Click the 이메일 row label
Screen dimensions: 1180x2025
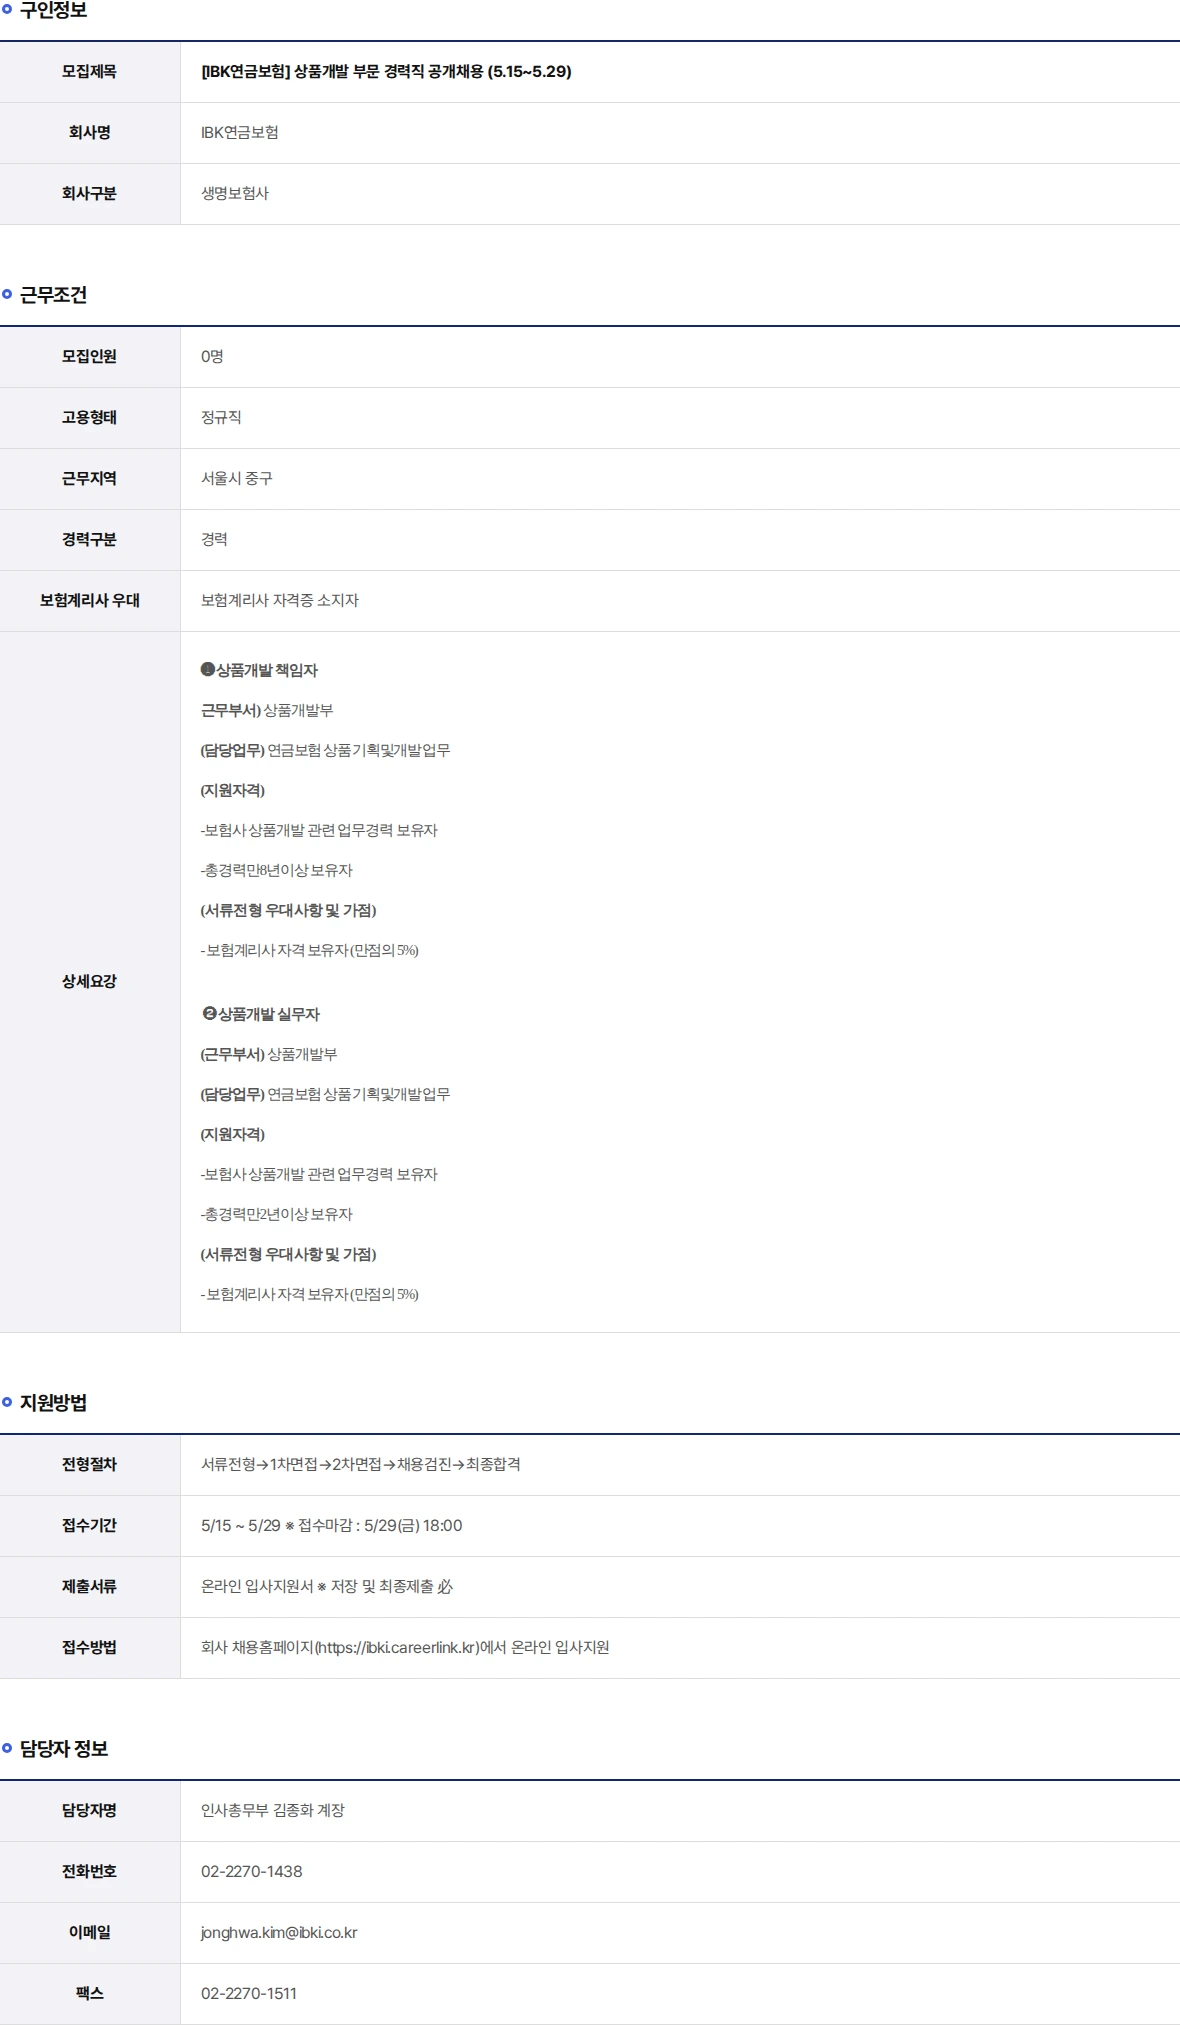pyautogui.click(x=89, y=1933)
